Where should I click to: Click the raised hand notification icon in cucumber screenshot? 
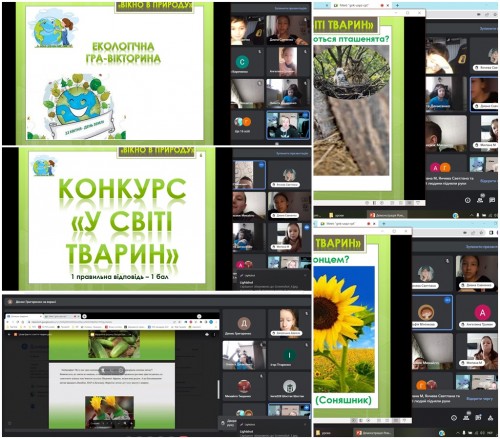tap(223, 423)
